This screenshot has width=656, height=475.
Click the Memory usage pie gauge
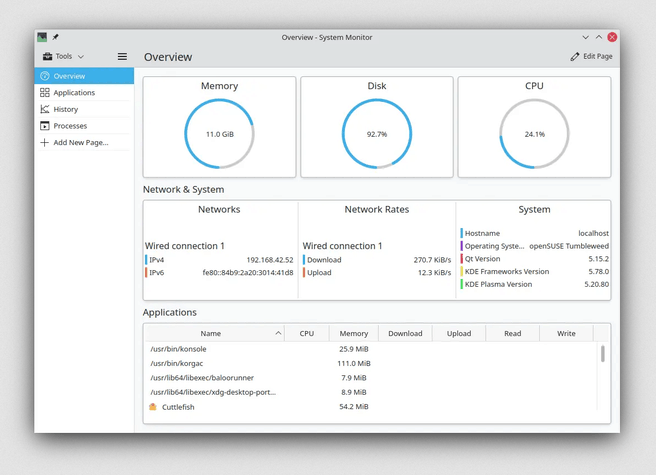pyautogui.click(x=220, y=134)
